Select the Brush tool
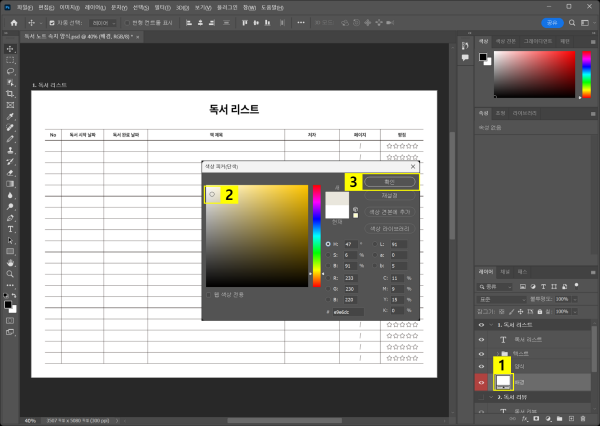 [x=10, y=139]
